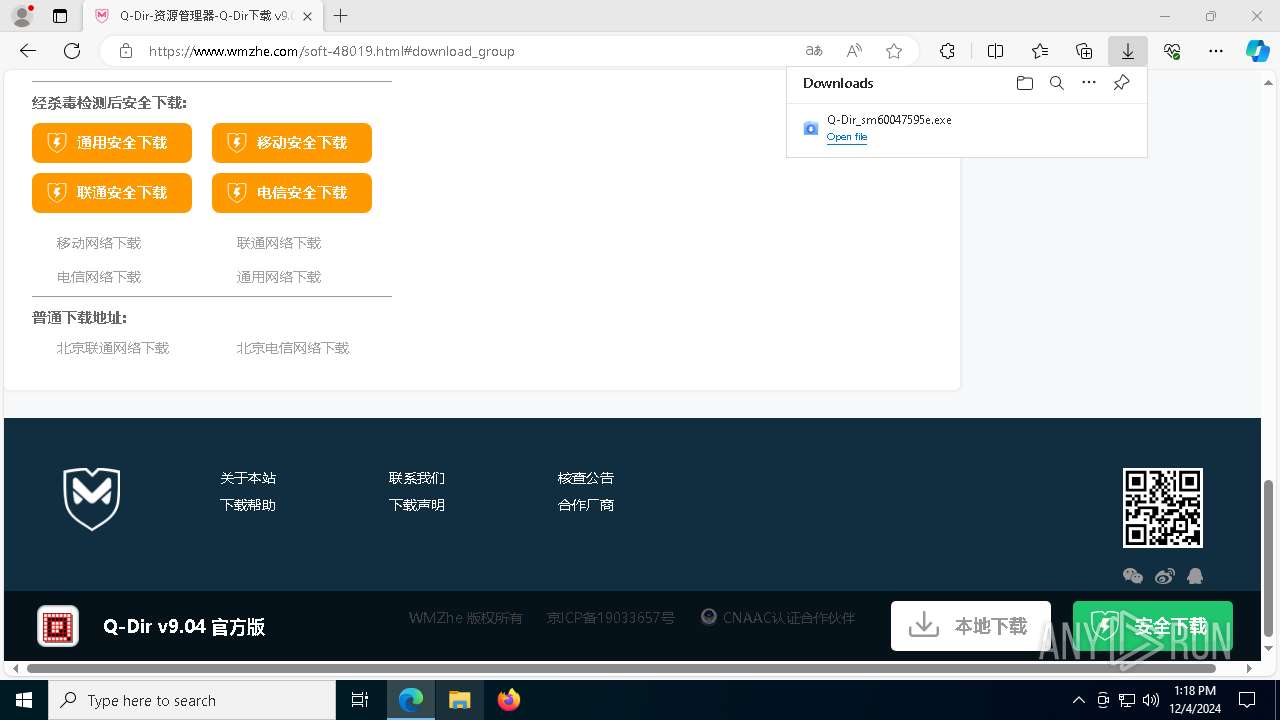
Task: Click 北京电信网络下载 link
Action: click(x=293, y=348)
